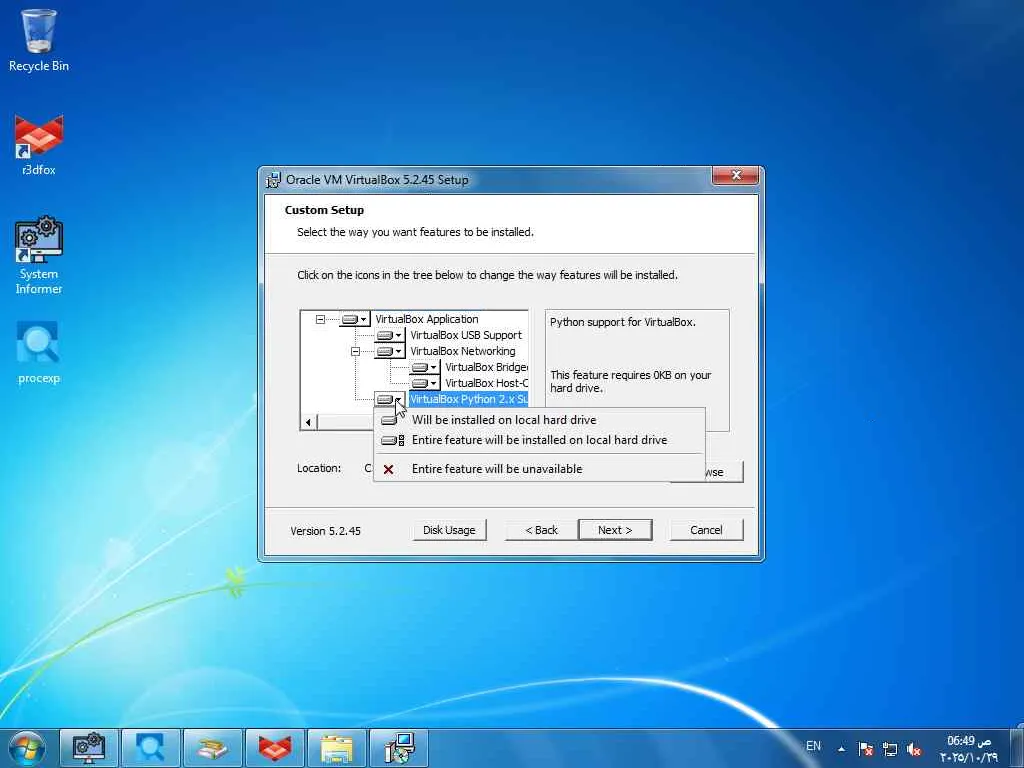Activate the VirtualBox installer taskbar button
The height and width of the screenshot is (768, 1024).
399,748
